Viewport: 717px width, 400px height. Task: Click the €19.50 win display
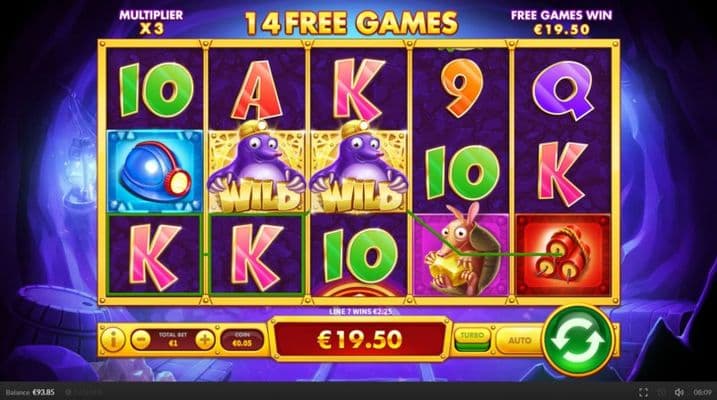(x=359, y=340)
